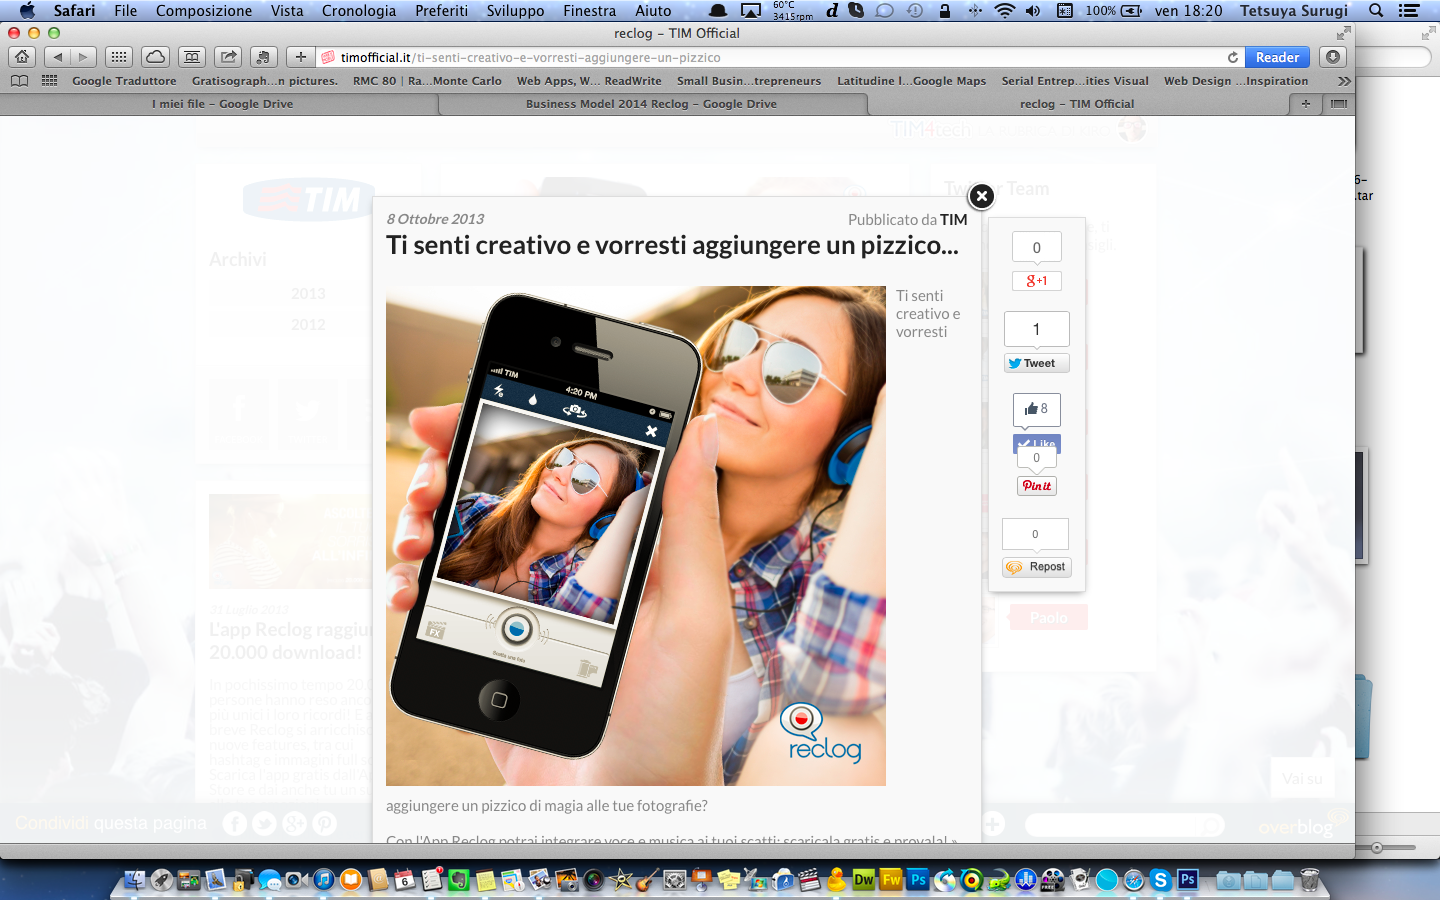Open the Vista menu

click(287, 10)
